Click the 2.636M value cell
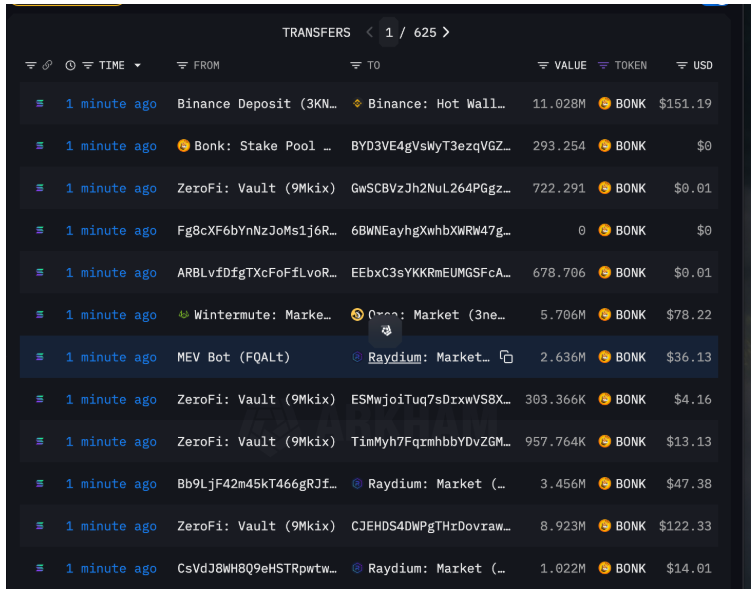The width and height of the screenshot is (756, 596). pos(563,357)
